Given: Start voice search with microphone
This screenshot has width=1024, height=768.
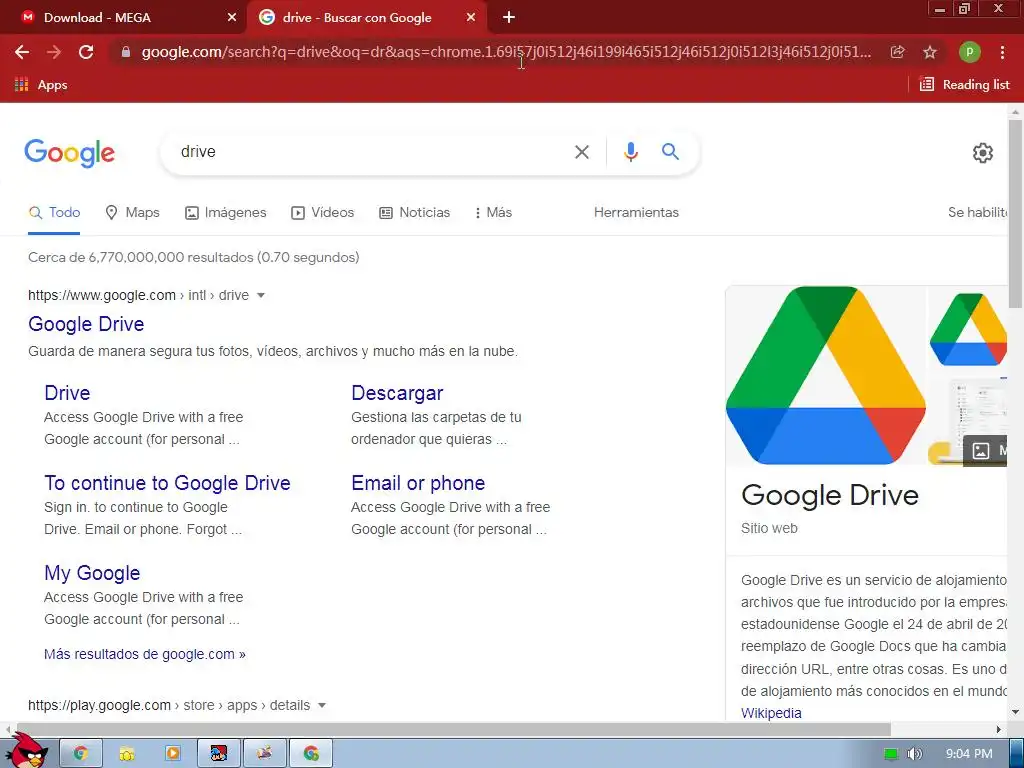Looking at the screenshot, I should click(630, 152).
